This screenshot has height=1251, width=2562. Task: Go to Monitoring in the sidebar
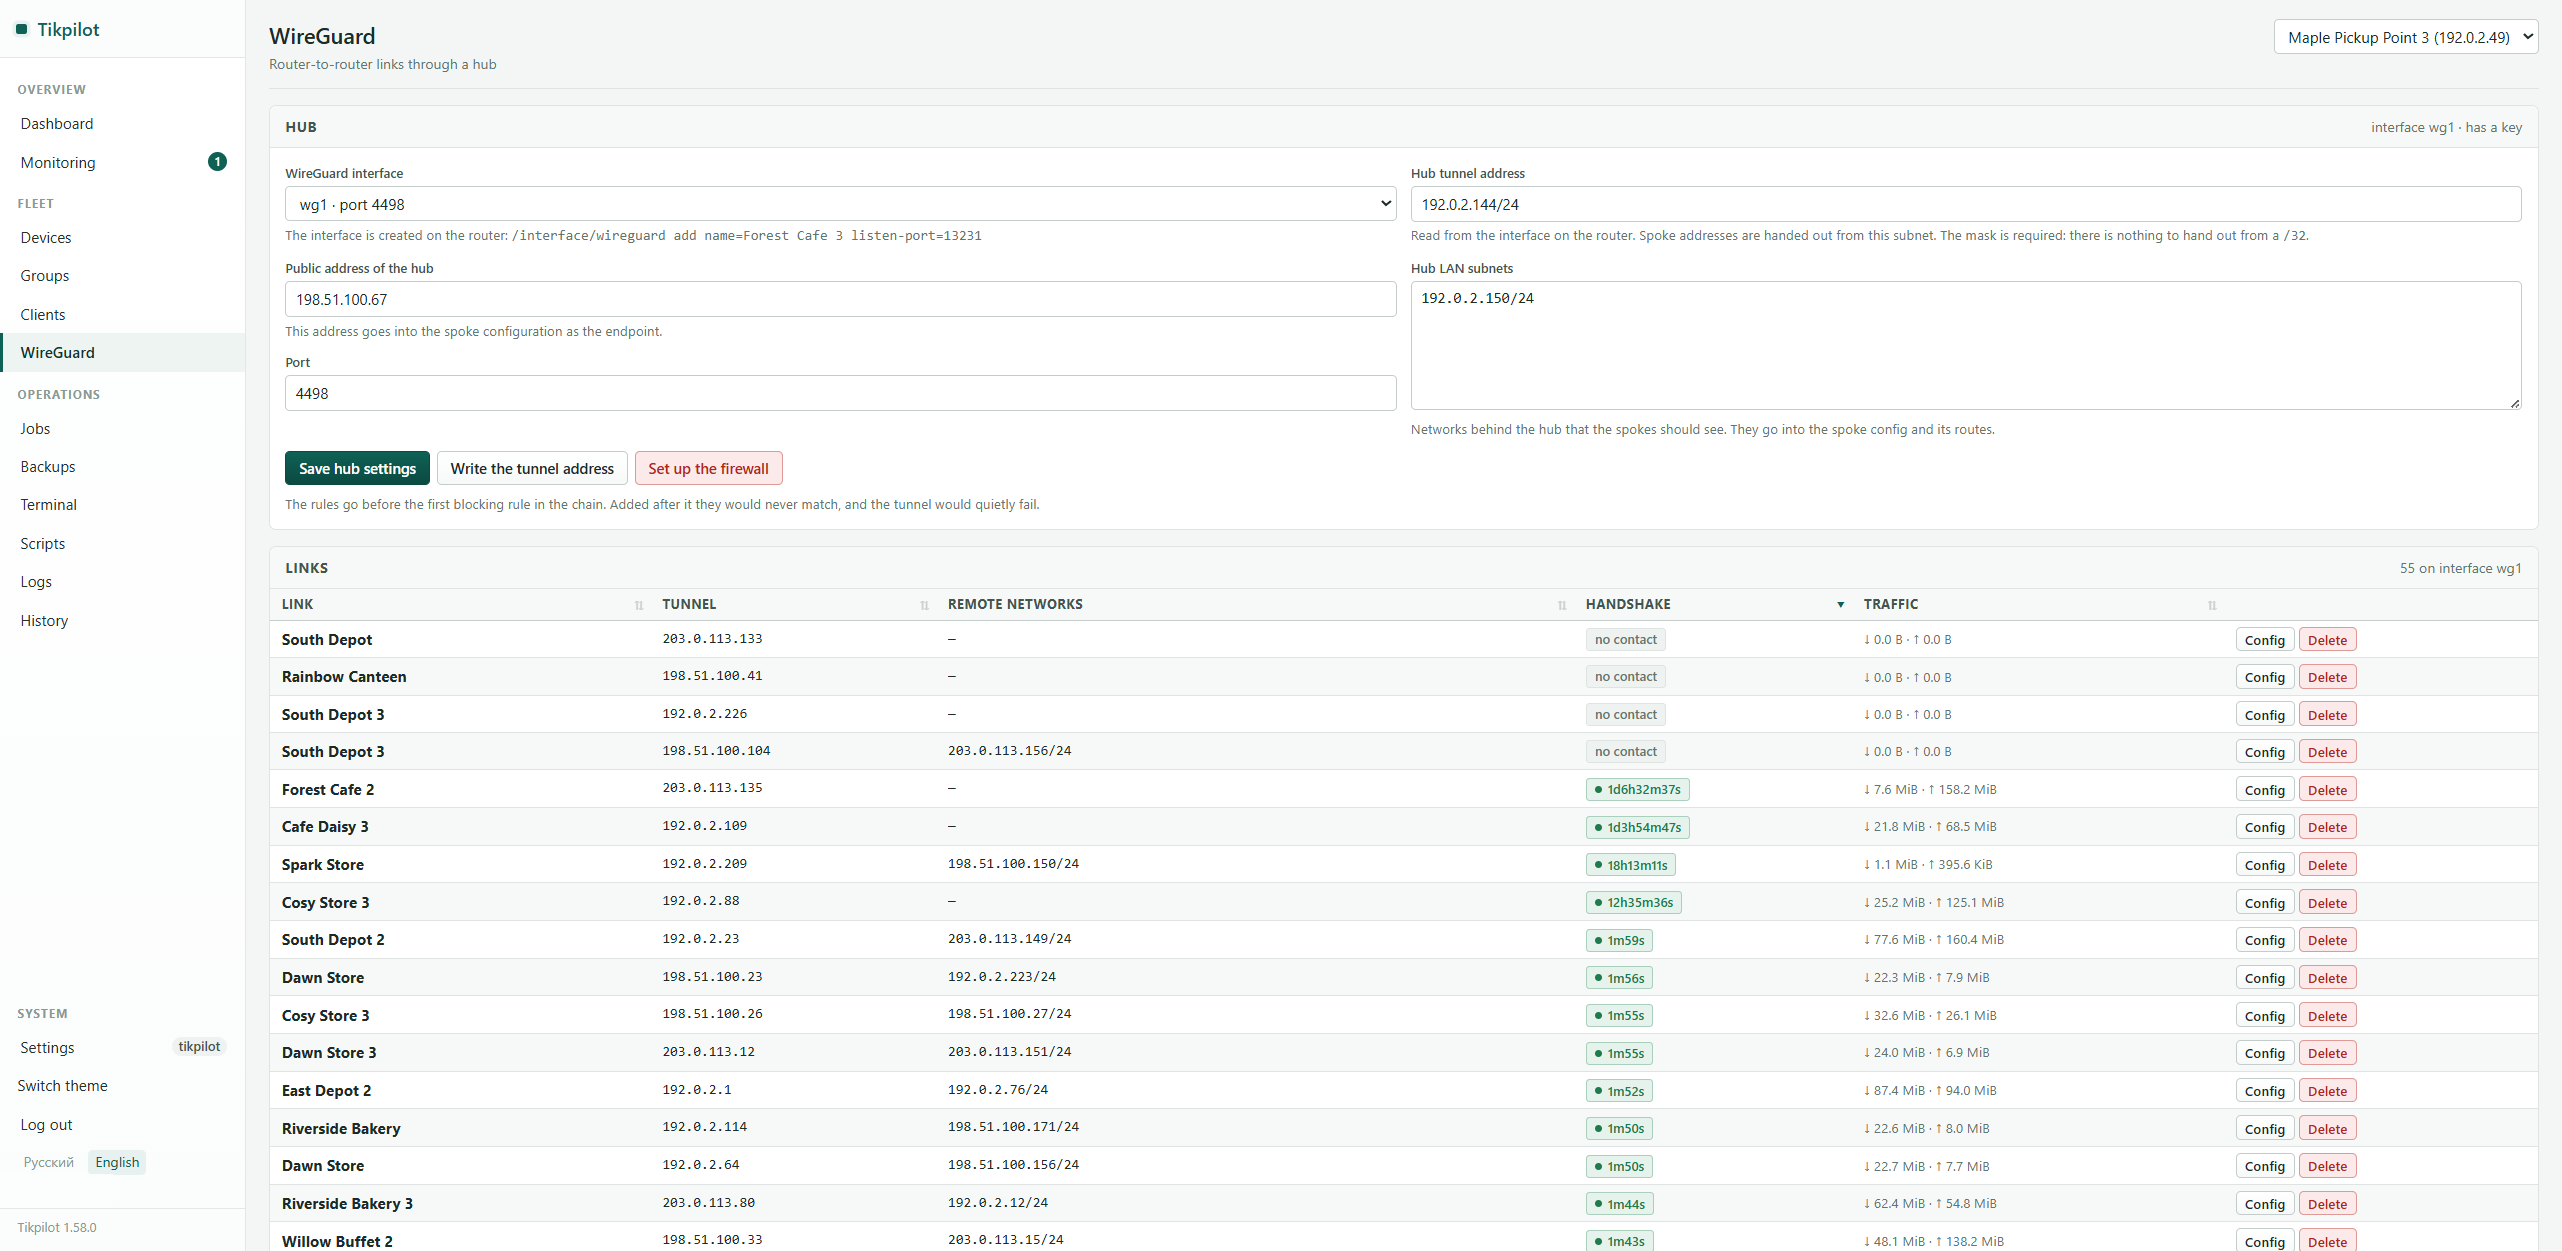tap(122, 162)
